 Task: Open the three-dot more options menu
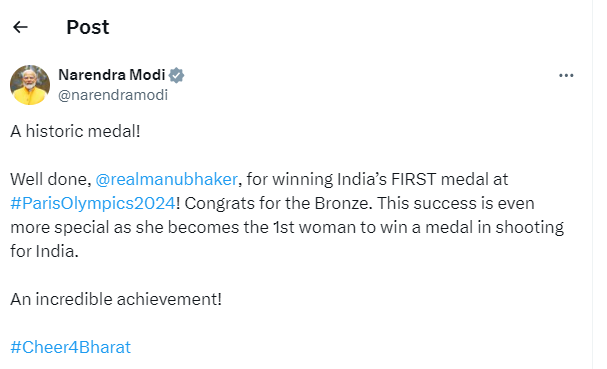pos(566,76)
